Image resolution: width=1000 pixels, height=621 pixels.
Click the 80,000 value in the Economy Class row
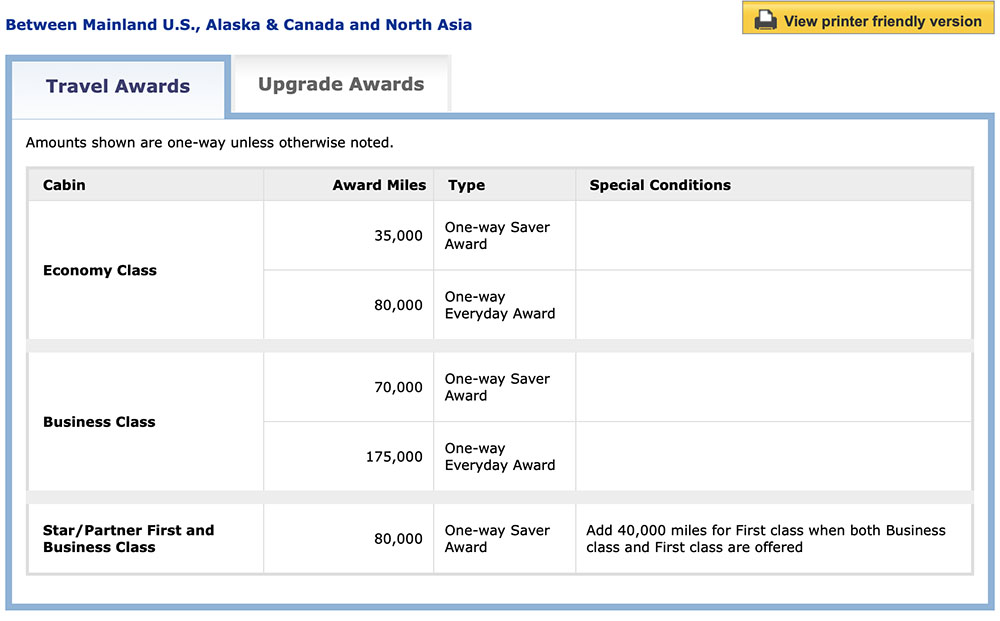pyautogui.click(x=398, y=305)
